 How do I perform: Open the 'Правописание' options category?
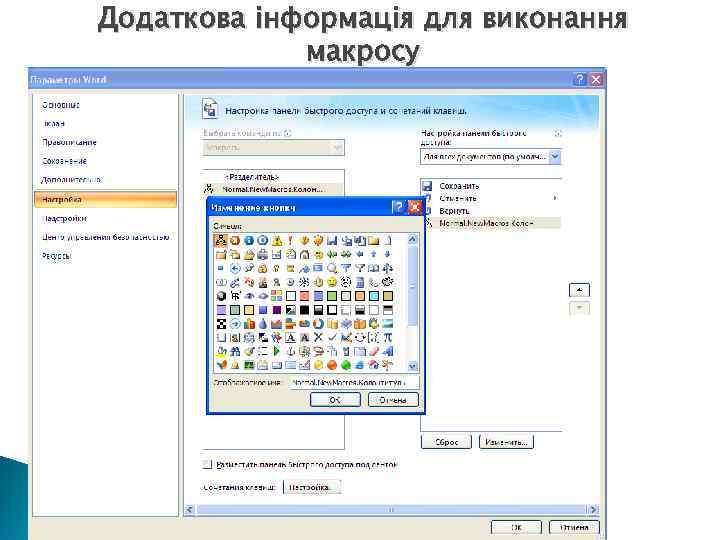(69, 142)
